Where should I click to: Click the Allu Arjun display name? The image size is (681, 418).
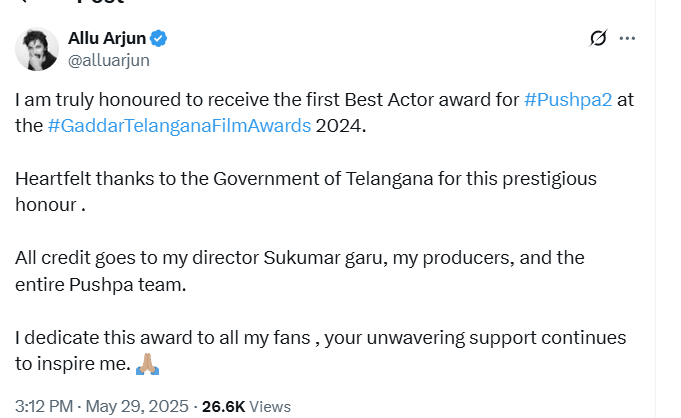[x=107, y=39]
